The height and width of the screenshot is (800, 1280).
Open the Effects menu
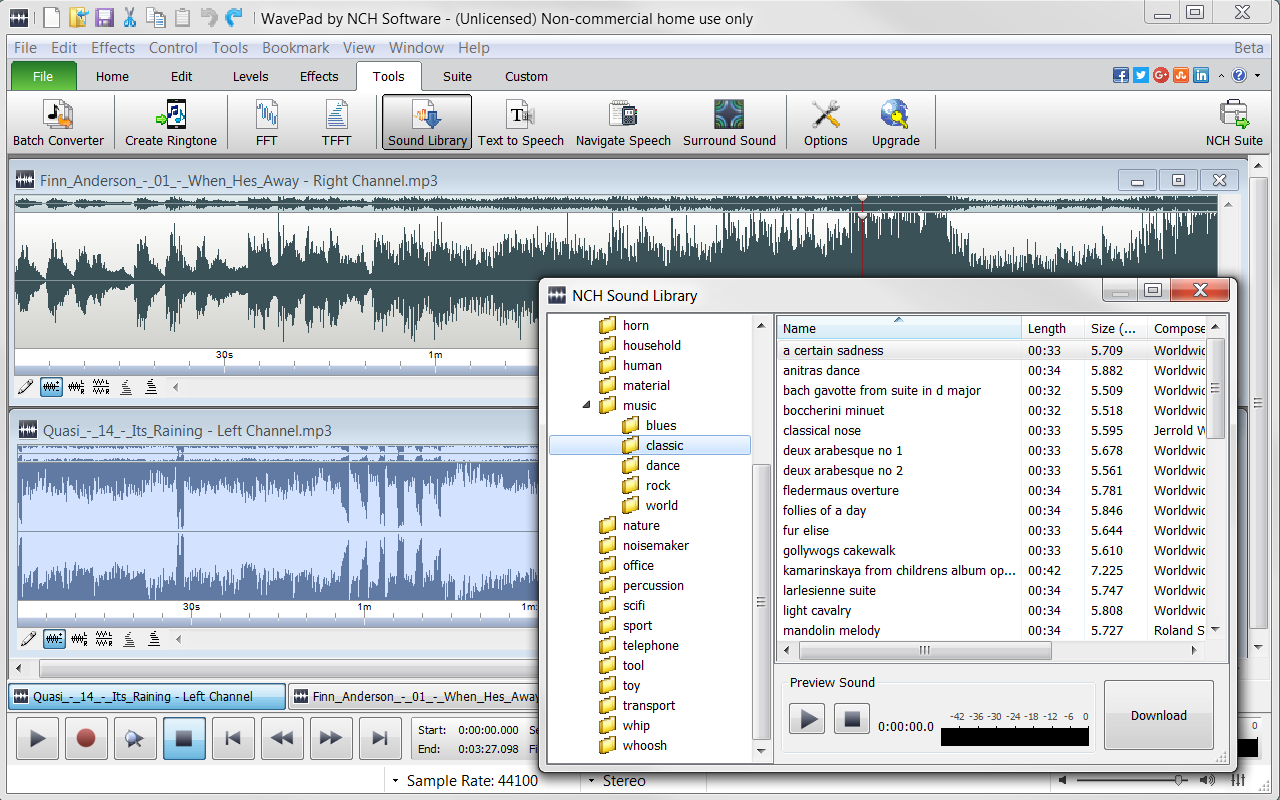pos(112,47)
